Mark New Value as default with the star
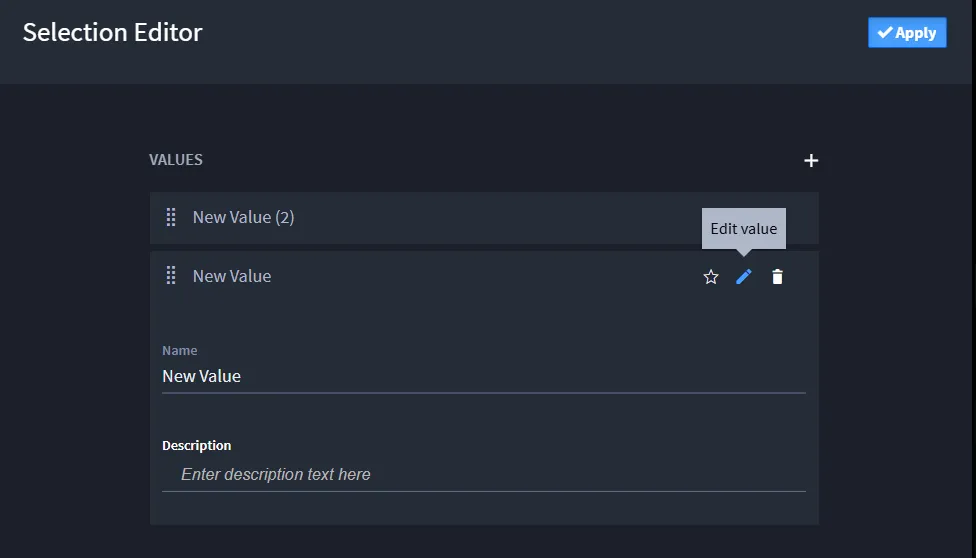976x558 pixels. [x=711, y=277]
